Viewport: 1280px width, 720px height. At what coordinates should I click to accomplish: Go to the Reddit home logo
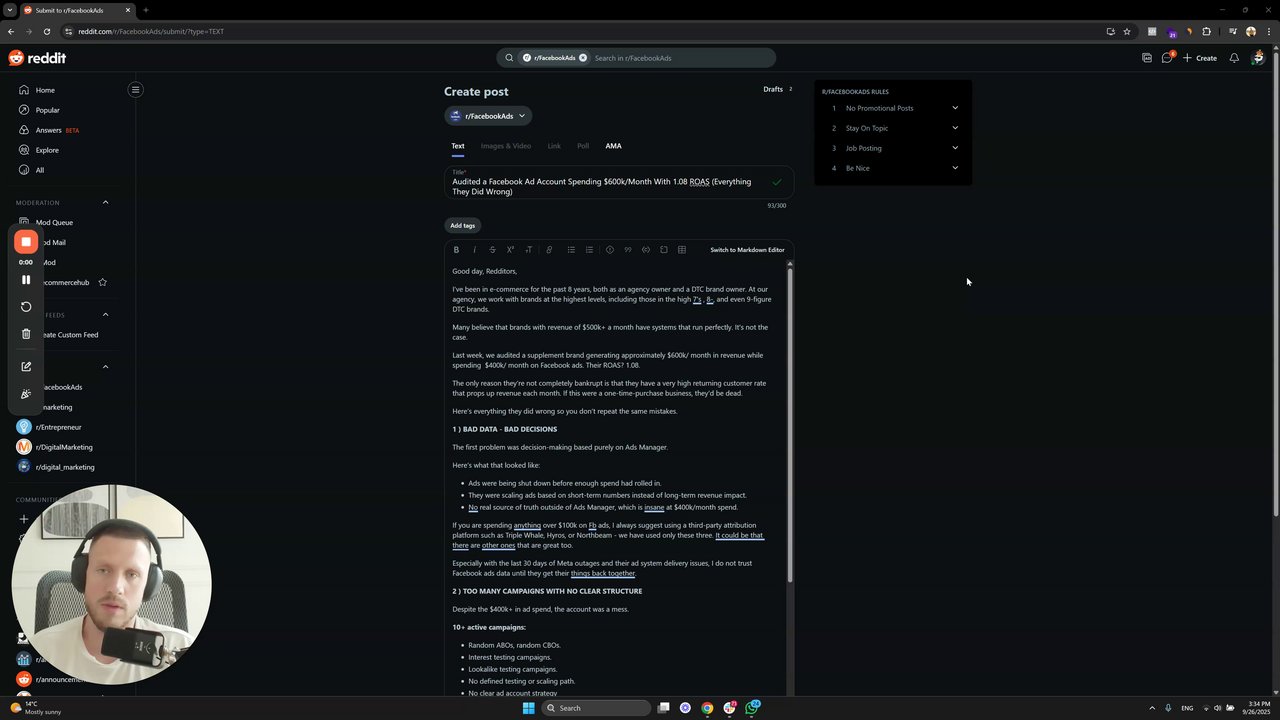pyautogui.click(x=37, y=58)
